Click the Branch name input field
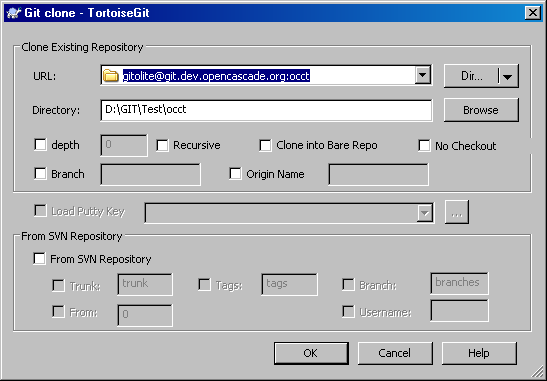547x381 pixels. [150, 174]
